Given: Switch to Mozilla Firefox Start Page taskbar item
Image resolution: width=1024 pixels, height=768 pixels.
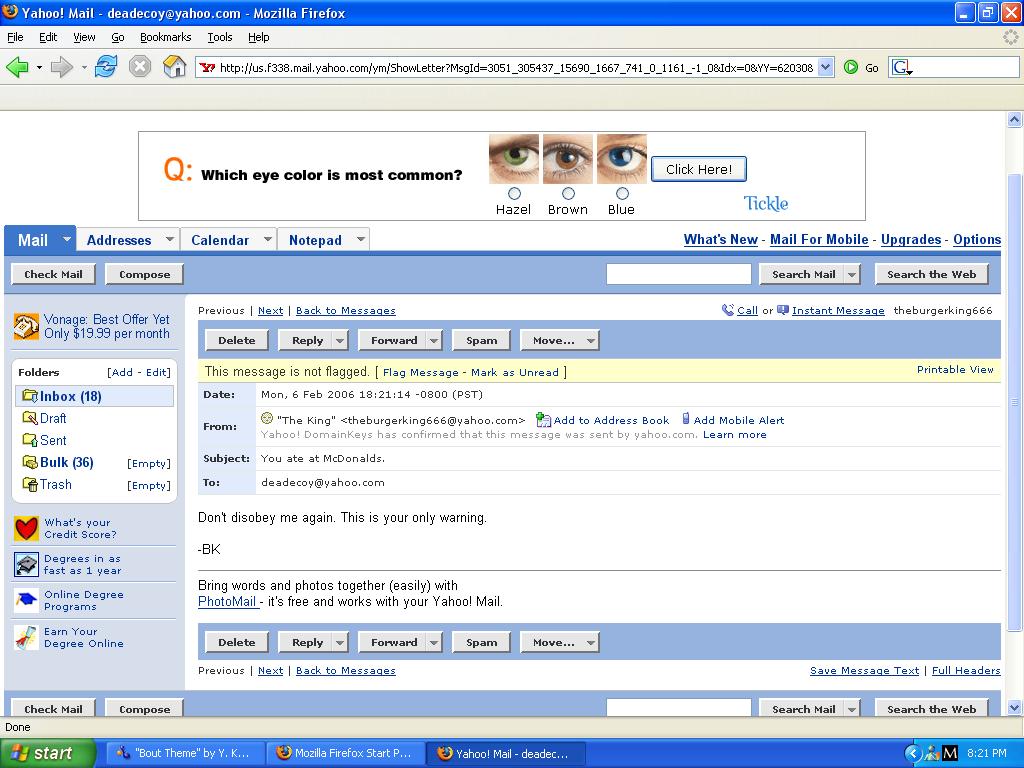Looking at the screenshot, I should click(x=346, y=754).
